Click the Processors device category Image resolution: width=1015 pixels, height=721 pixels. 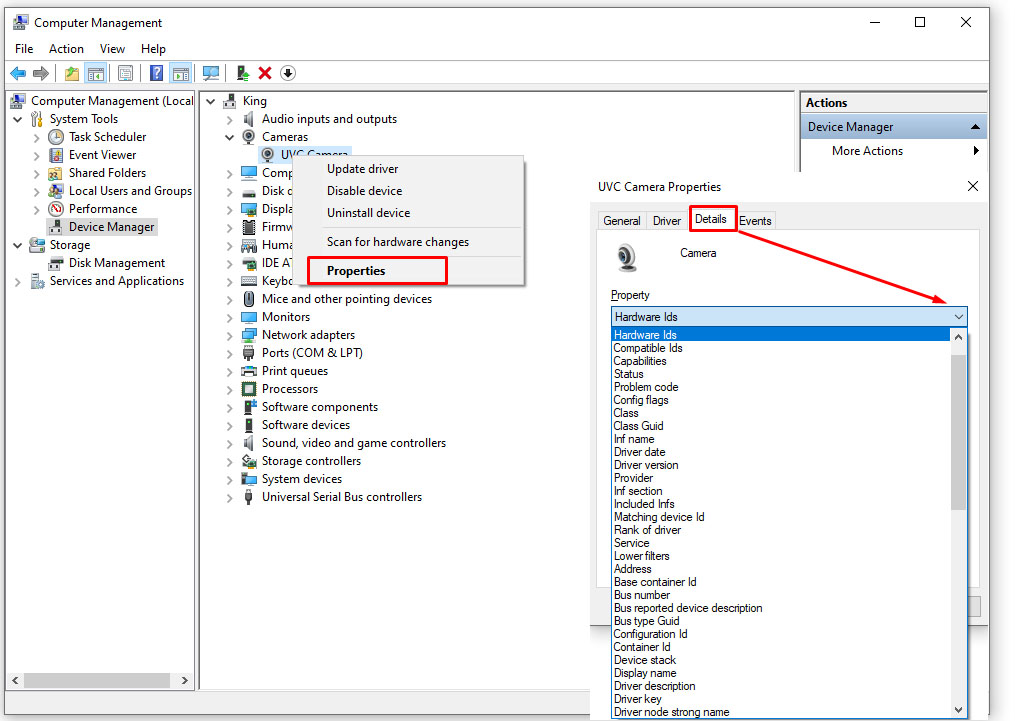[x=289, y=389]
